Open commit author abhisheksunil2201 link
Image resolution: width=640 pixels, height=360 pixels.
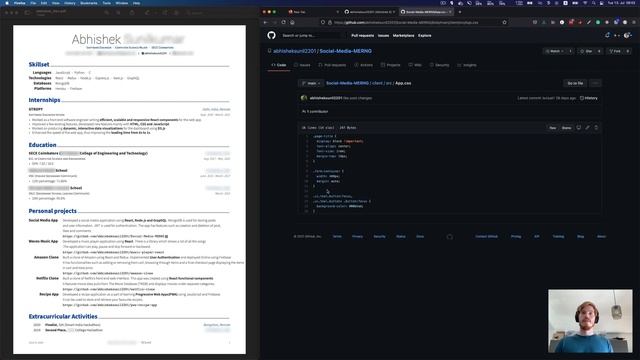point(326,98)
